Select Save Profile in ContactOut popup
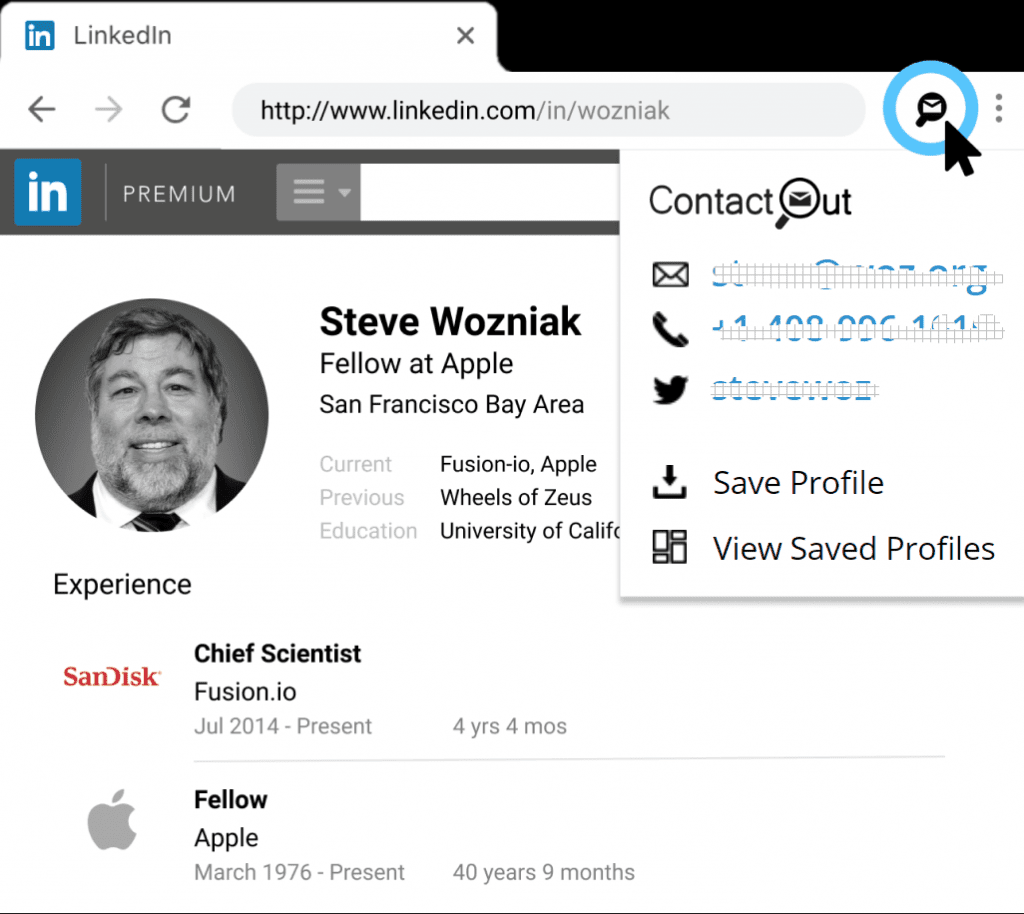 797,483
